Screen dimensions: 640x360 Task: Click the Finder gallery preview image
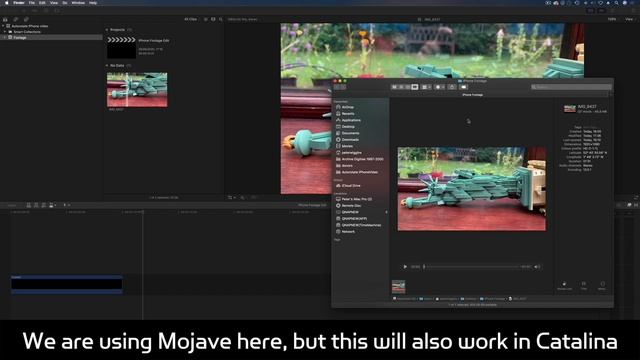click(472, 189)
